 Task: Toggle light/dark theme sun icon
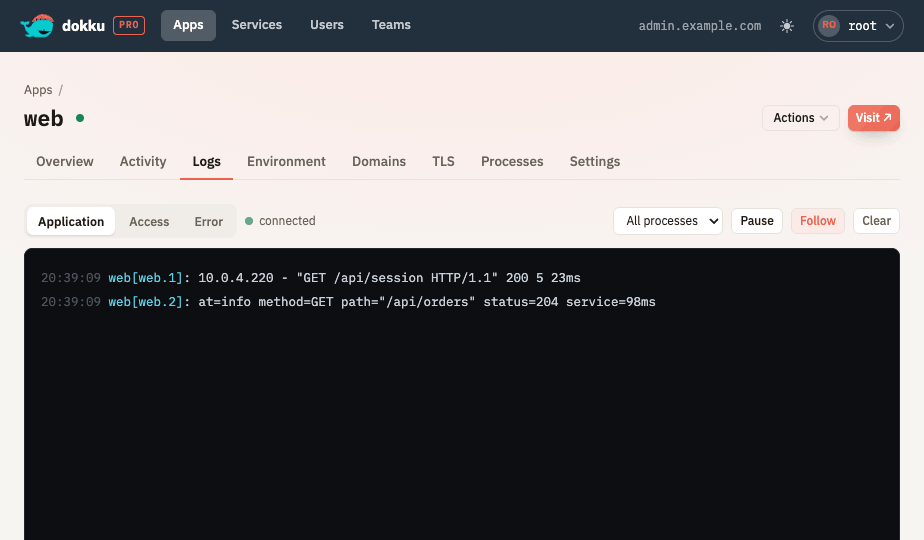787,26
